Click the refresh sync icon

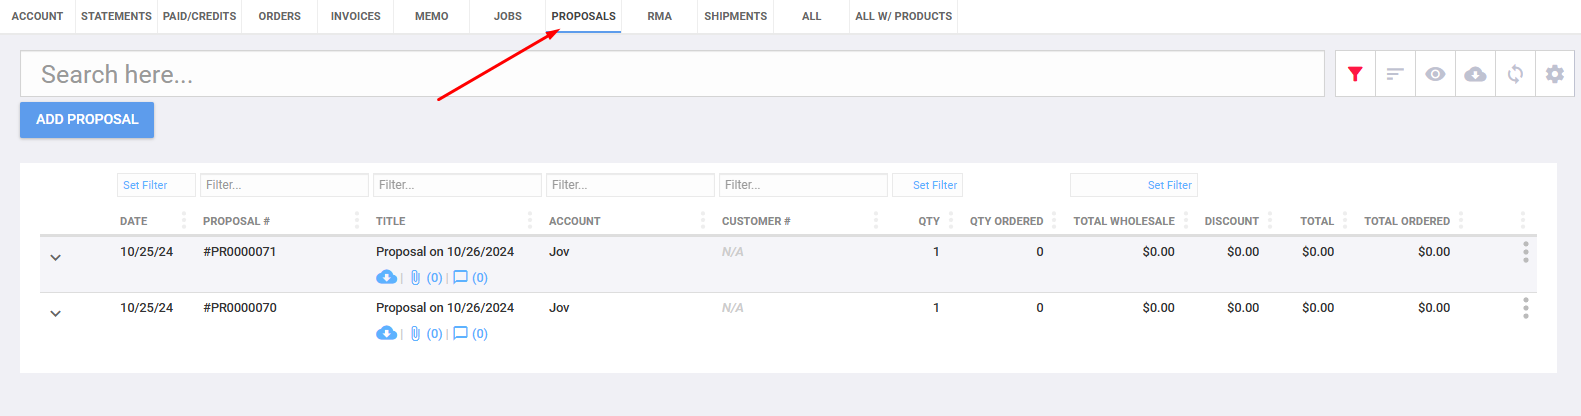tap(1515, 74)
